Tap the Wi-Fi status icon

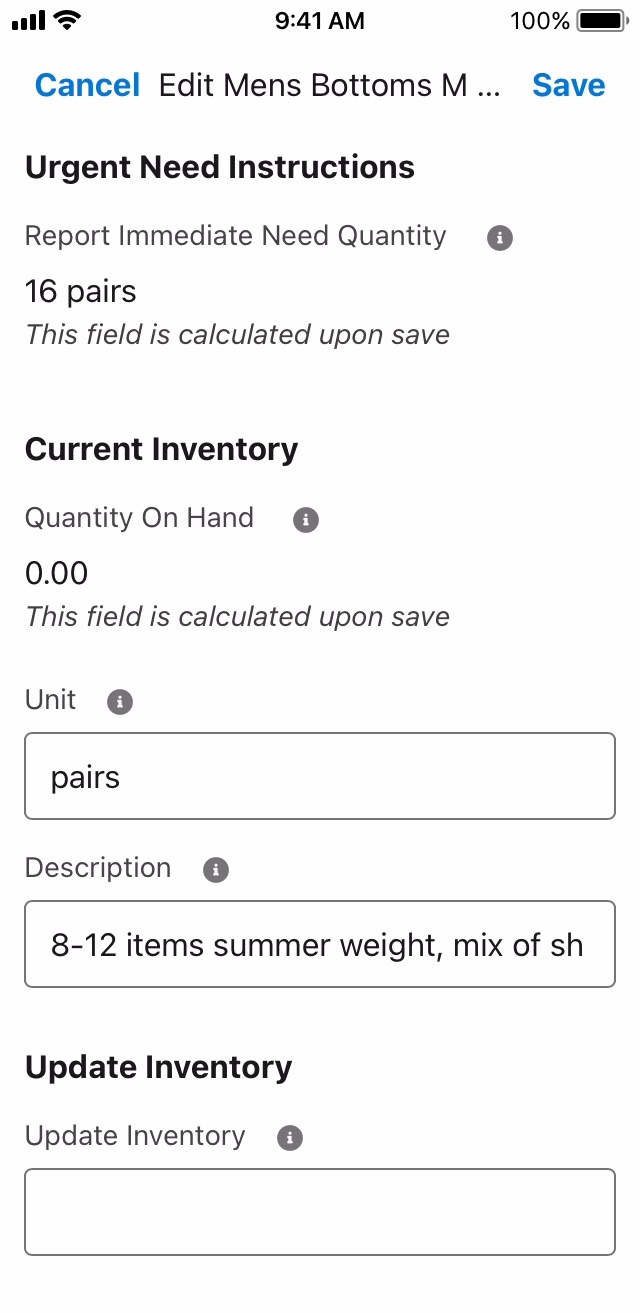coord(69,20)
